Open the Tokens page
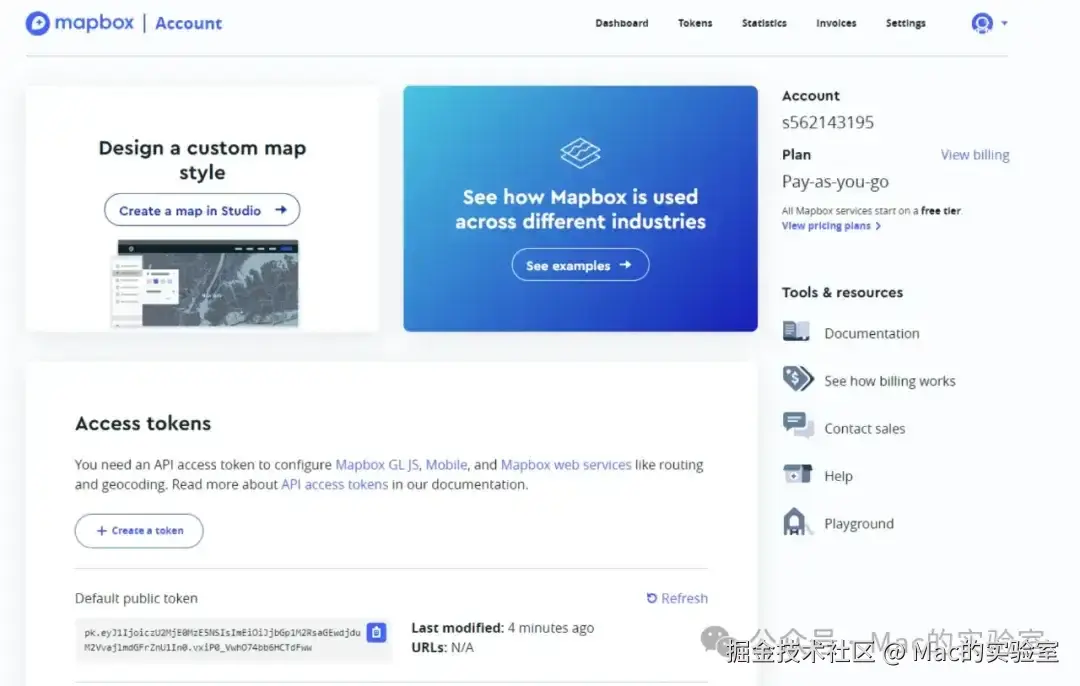Viewport: 1080px width, 686px height. (x=695, y=23)
